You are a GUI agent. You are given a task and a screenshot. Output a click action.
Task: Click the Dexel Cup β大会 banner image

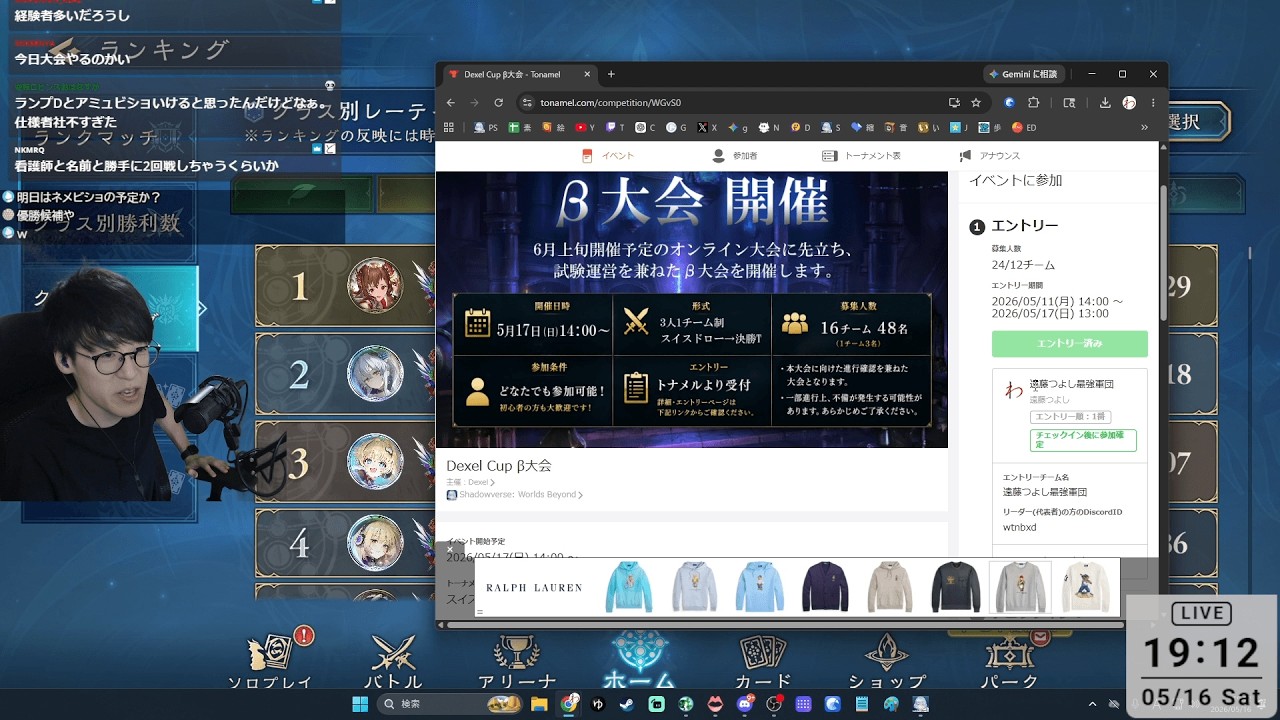[x=691, y=309]
